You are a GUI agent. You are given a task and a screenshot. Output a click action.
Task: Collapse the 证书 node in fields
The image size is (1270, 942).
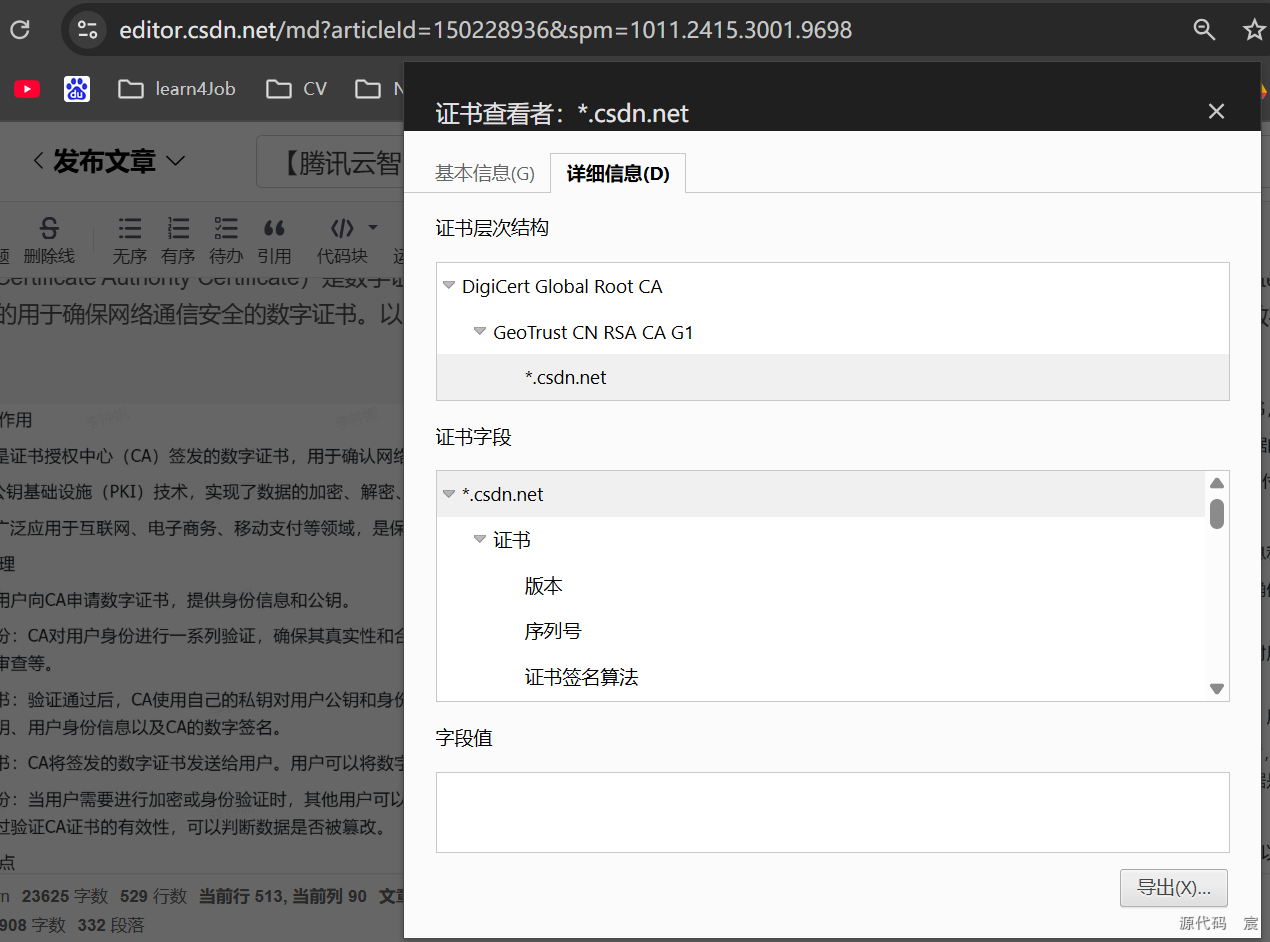point(480,540)
